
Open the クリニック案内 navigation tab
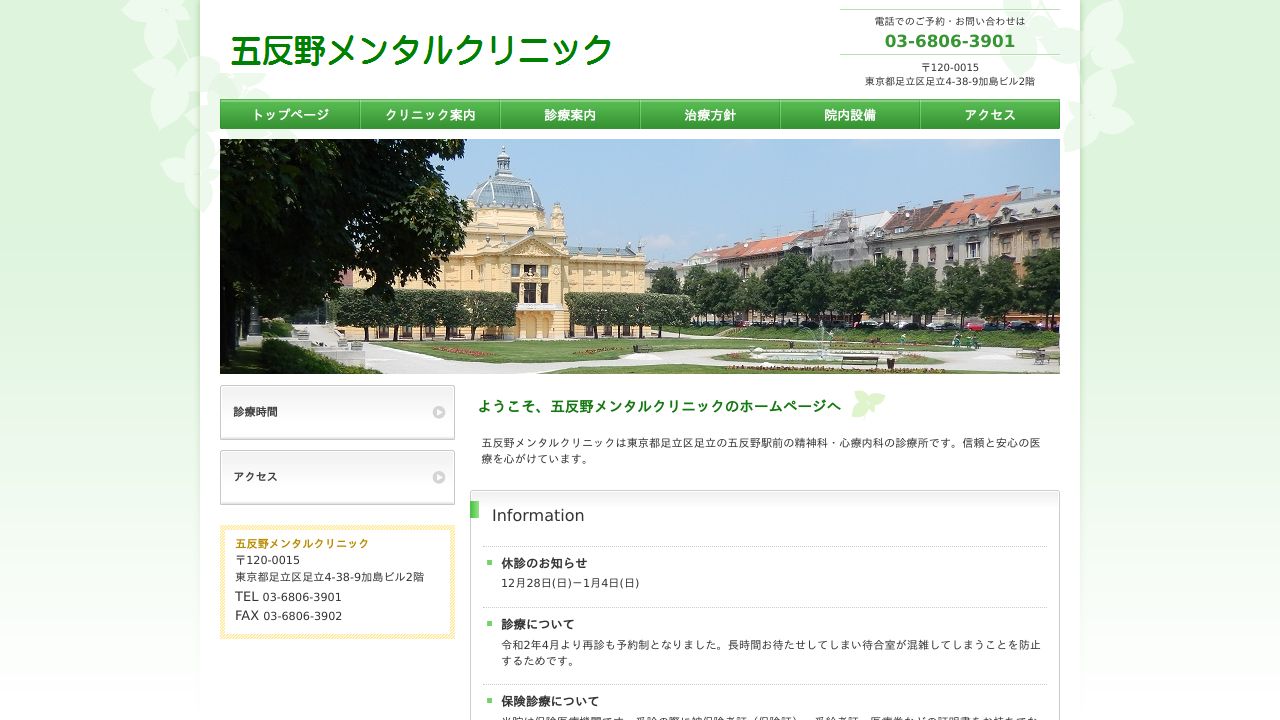430,115
